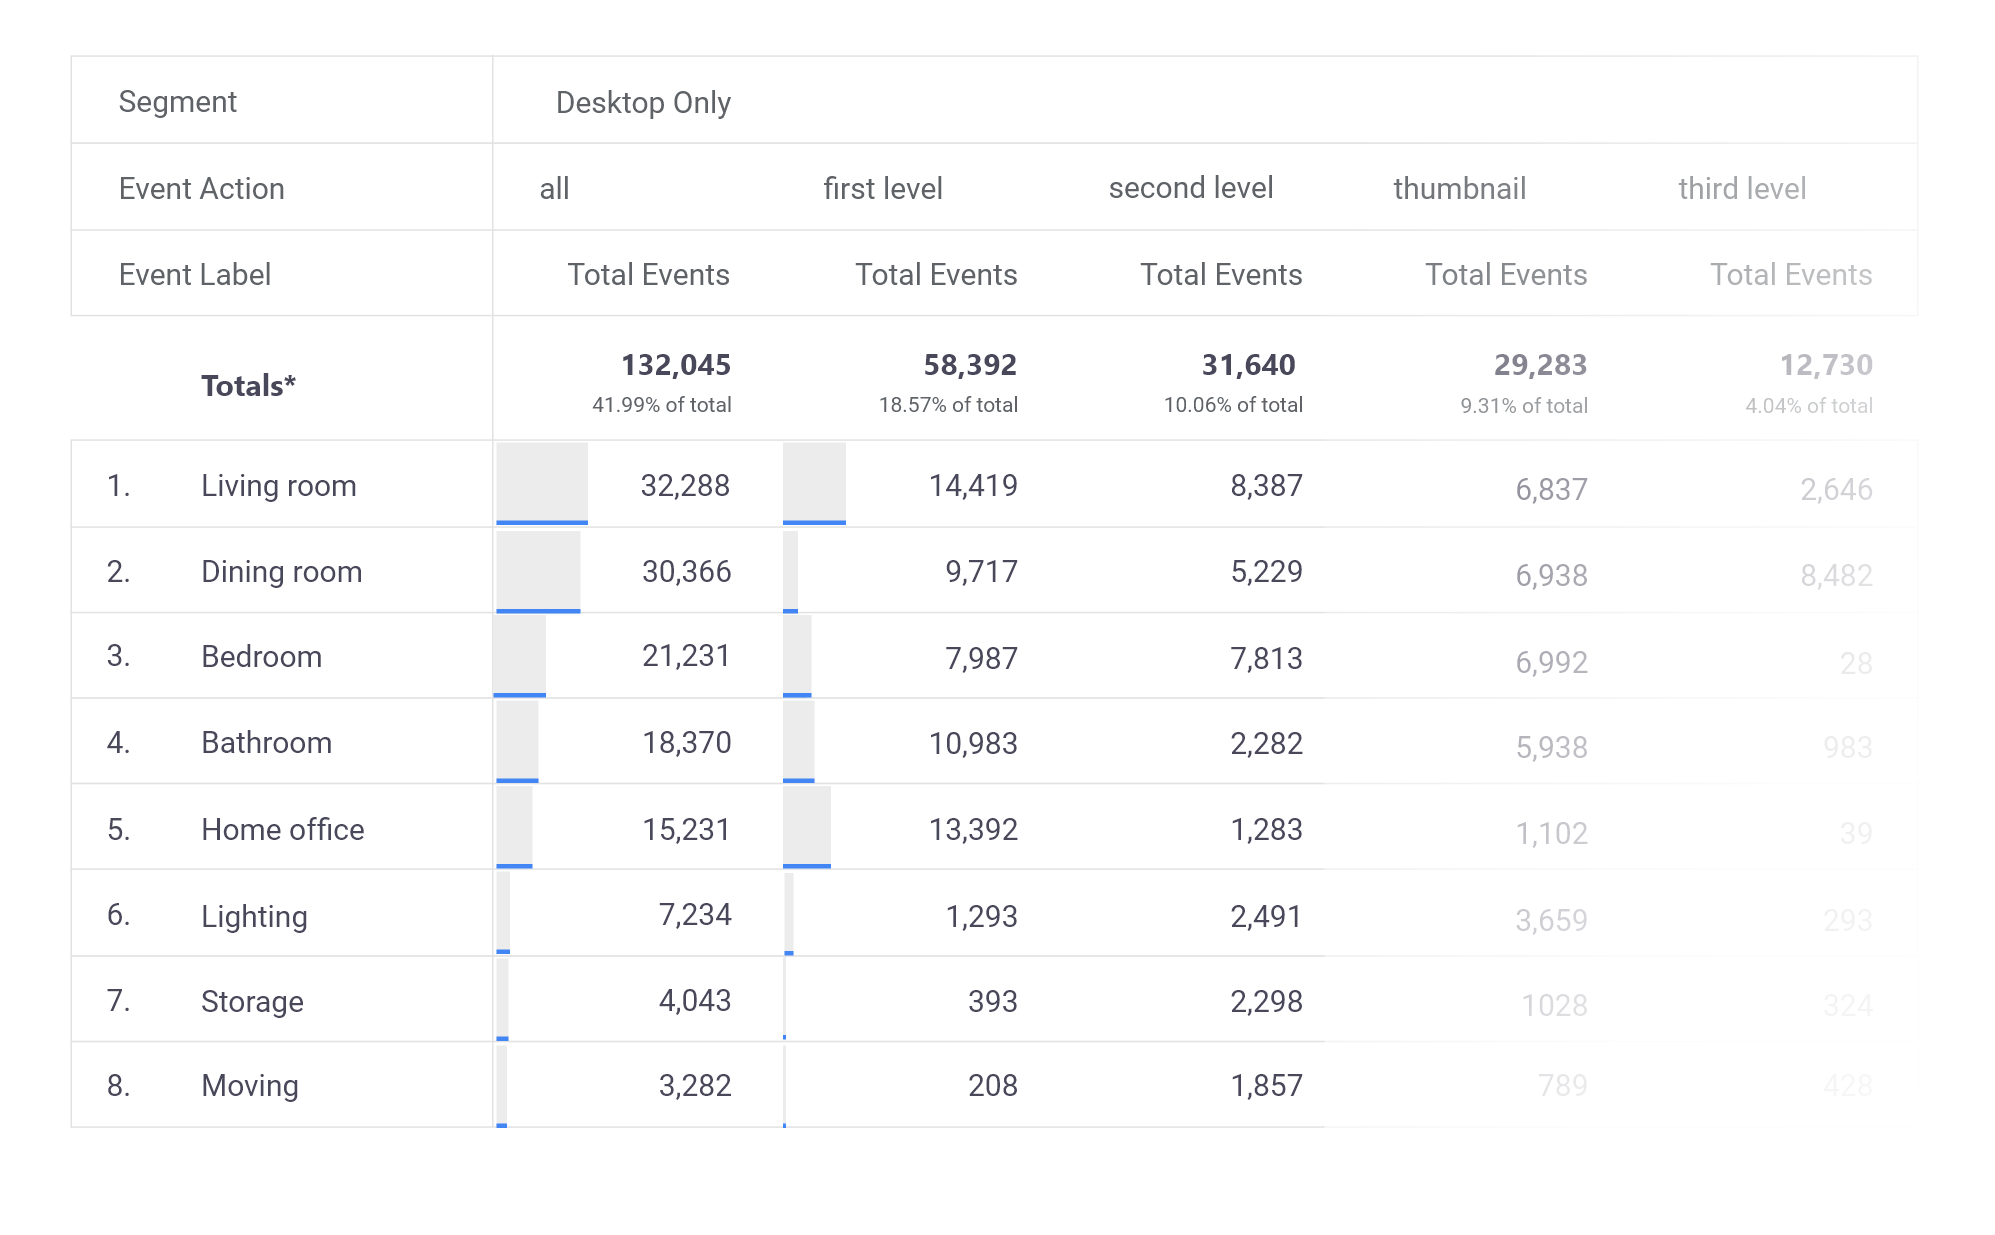Select the Living room row label
This screenshot has width=1995, height=1235.
(x=279, y=485)
